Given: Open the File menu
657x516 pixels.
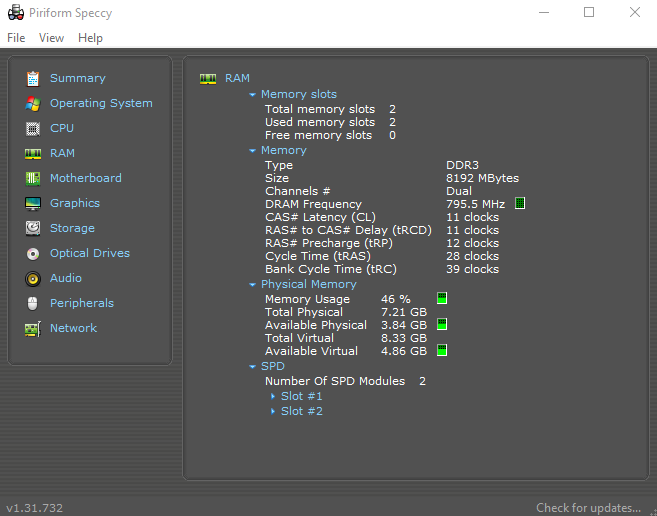Looking at the screenshot, I should pyautogui.click(x=16, y=38).
